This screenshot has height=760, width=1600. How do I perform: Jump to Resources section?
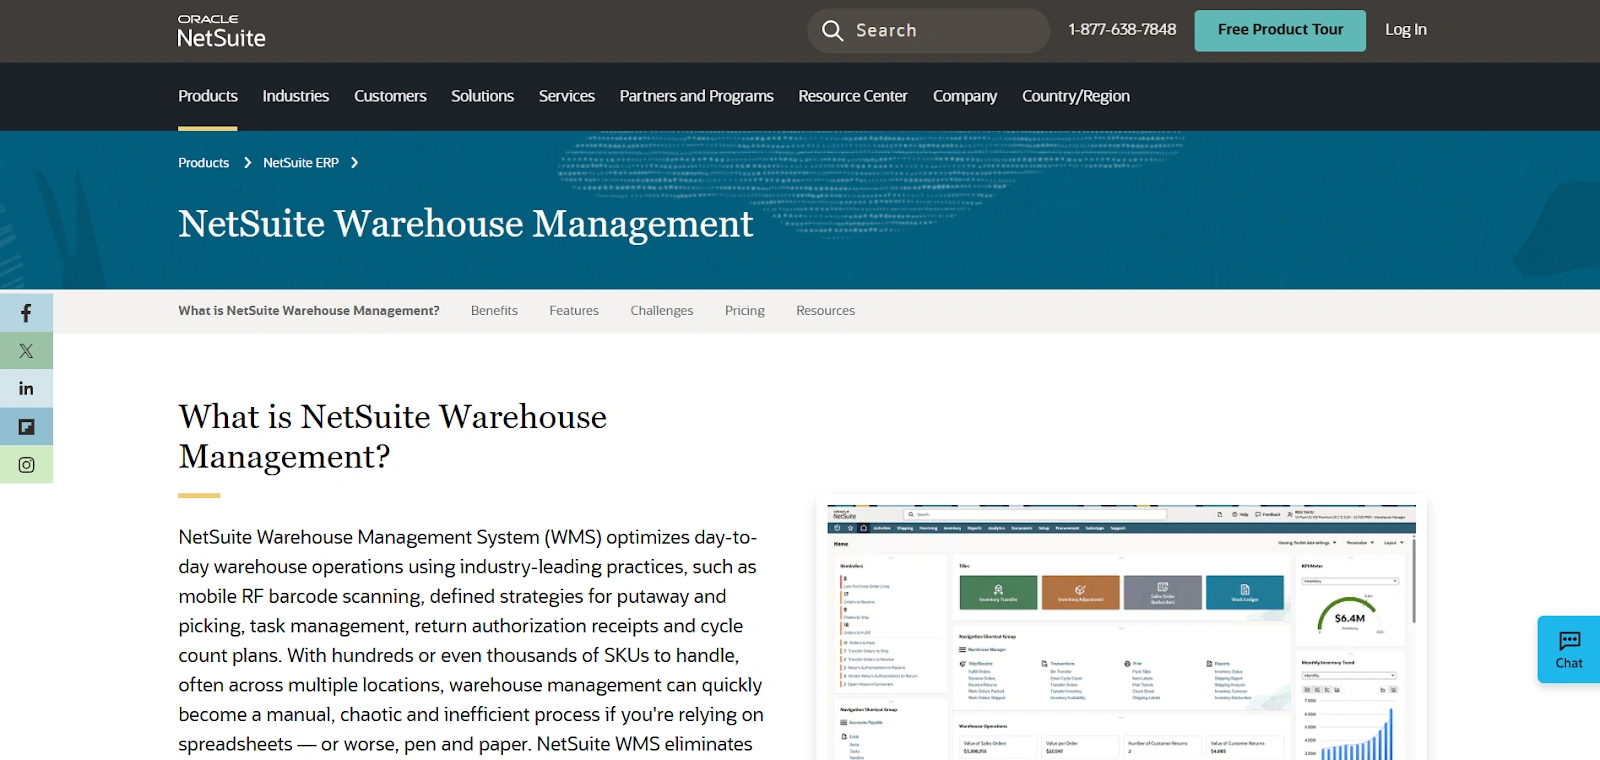(825, 311)
